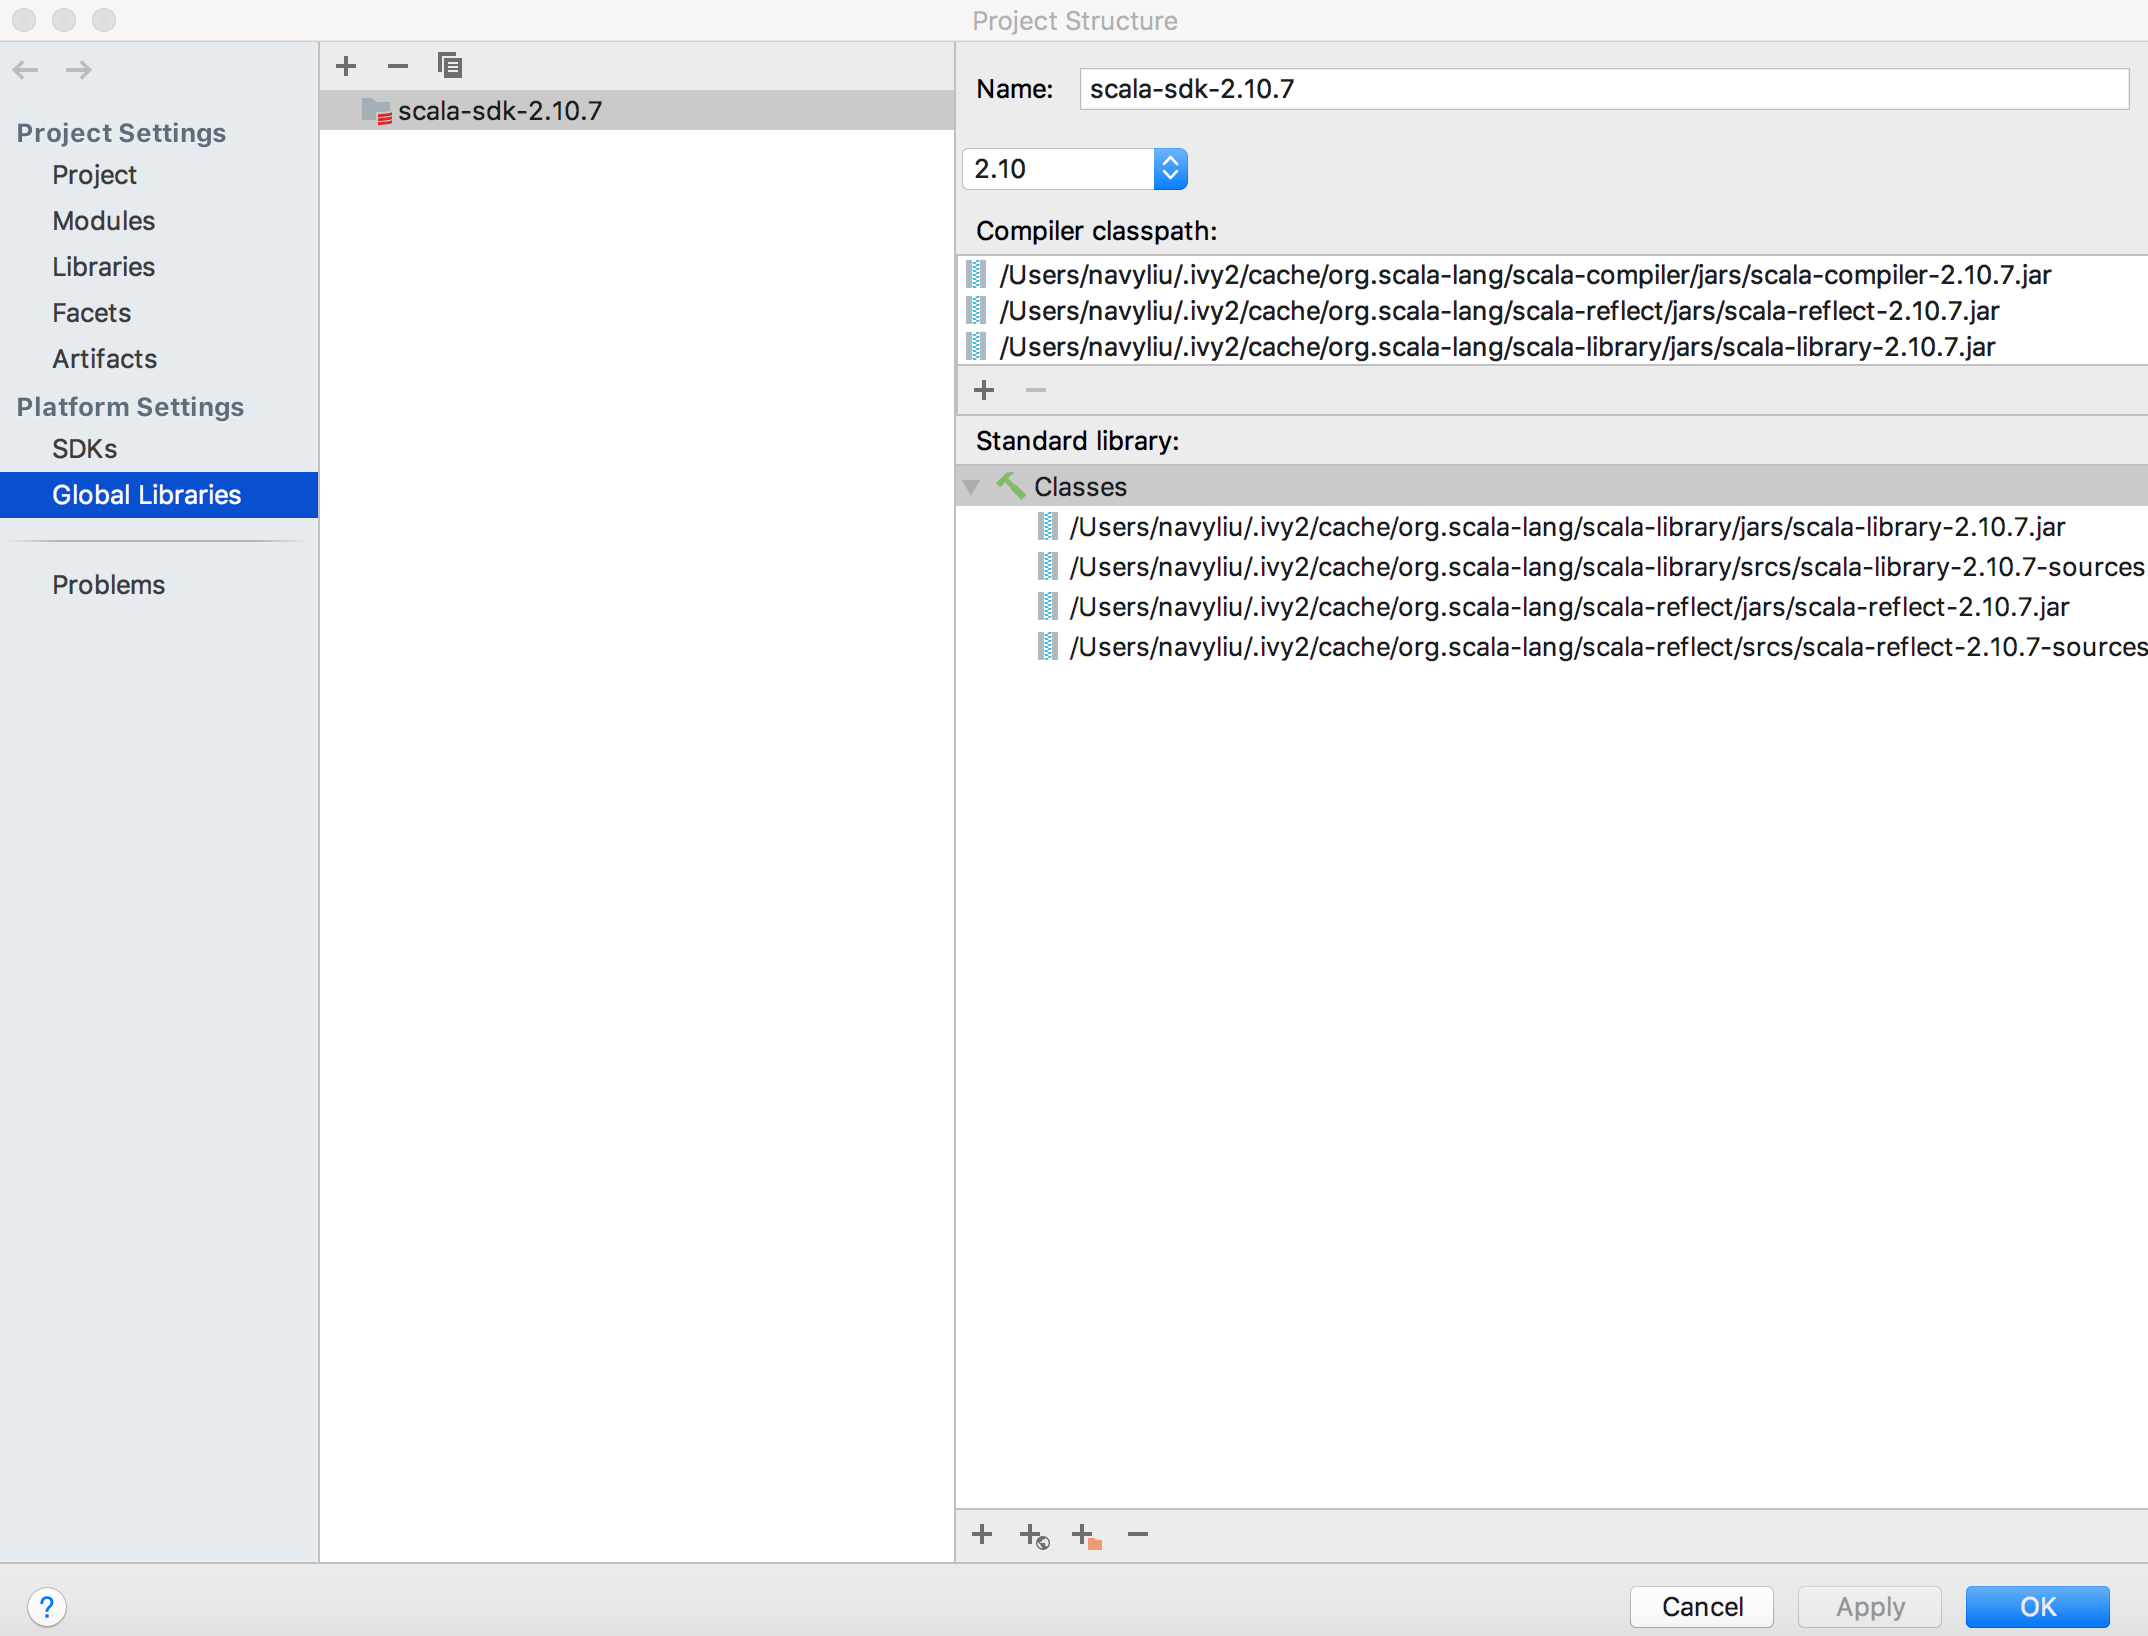Click the OK button
Image resolution: width=2148 pixels, height=1636 pixels.
[2037, 1606]
